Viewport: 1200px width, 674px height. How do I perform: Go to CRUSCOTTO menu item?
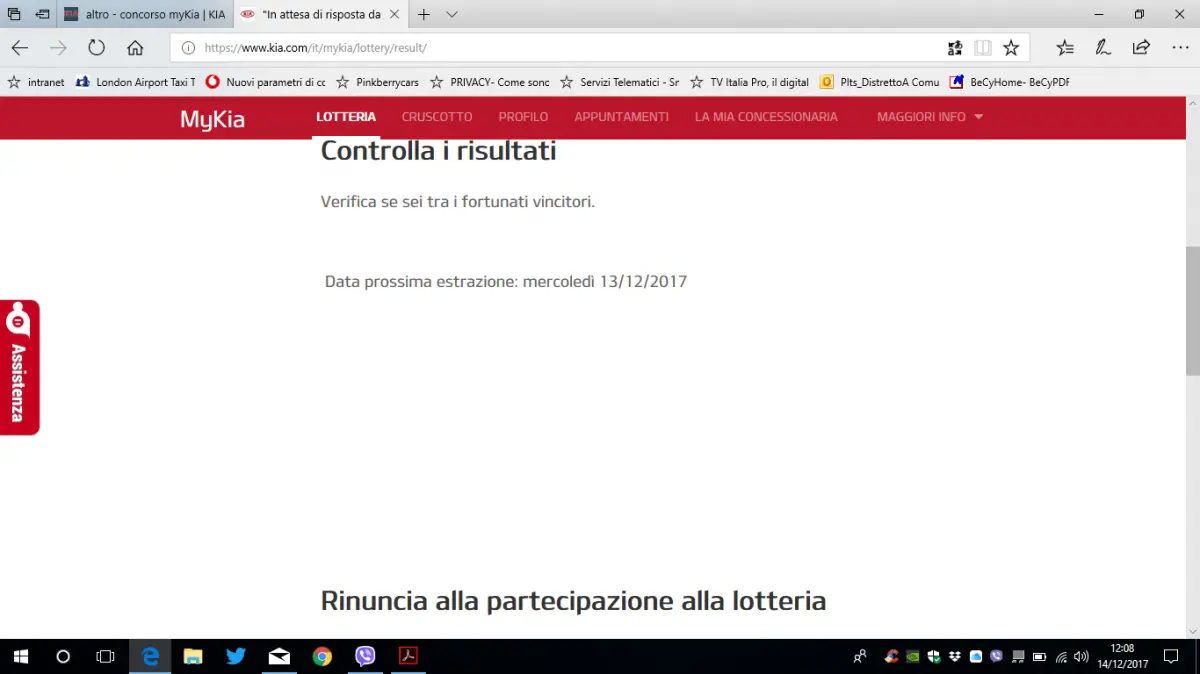pos(437,117)
